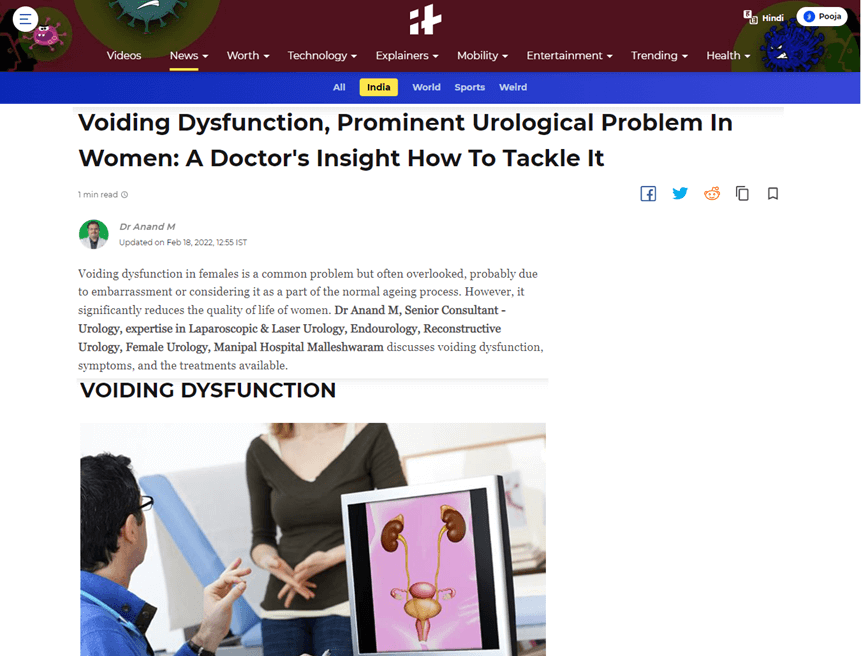The height and width of the screenshot is (656, 861).
Task: Select the World news tab
Action: point(426,87)
